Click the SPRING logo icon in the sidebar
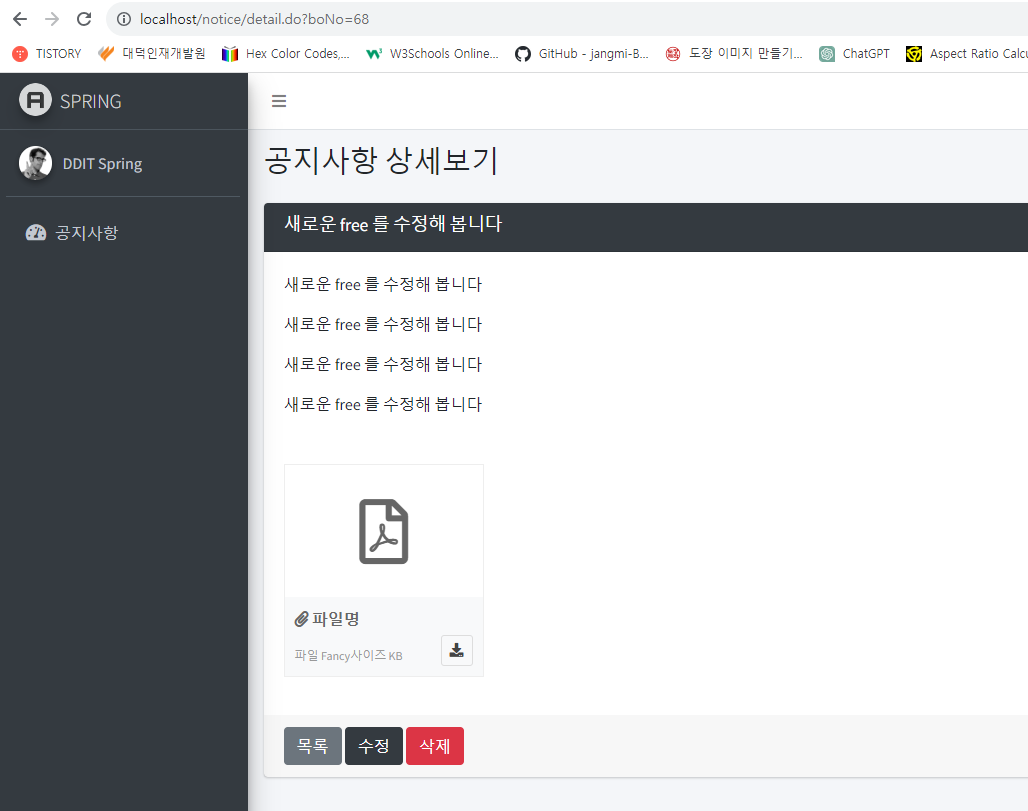Screen dimensions: 1028x811 [35, 100]
